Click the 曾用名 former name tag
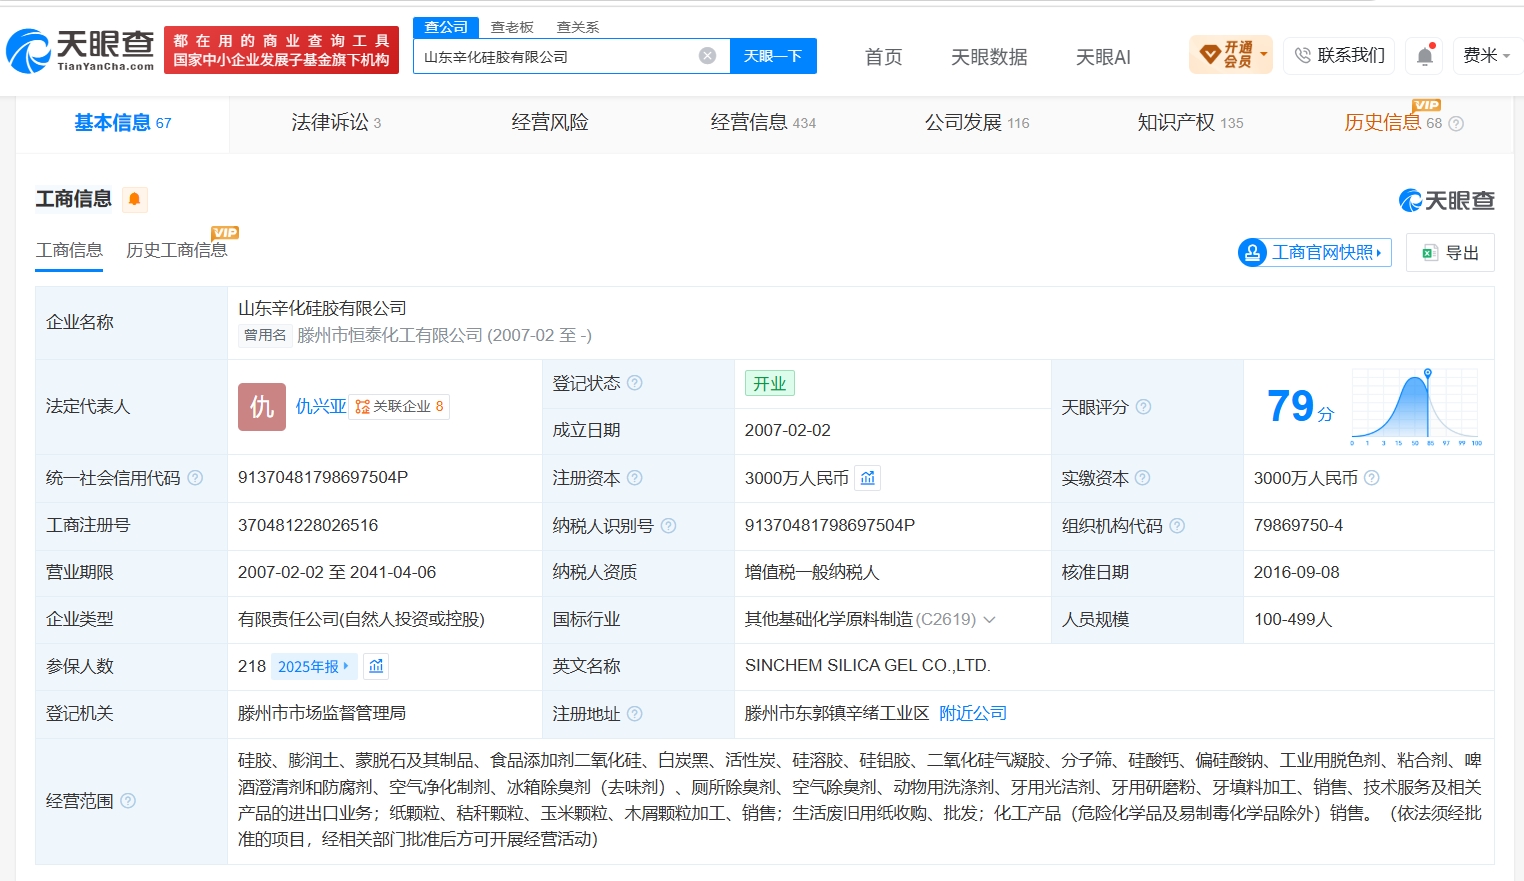Image resolution: width=1524 pixels, height=881 pixels. click(265, 335)
